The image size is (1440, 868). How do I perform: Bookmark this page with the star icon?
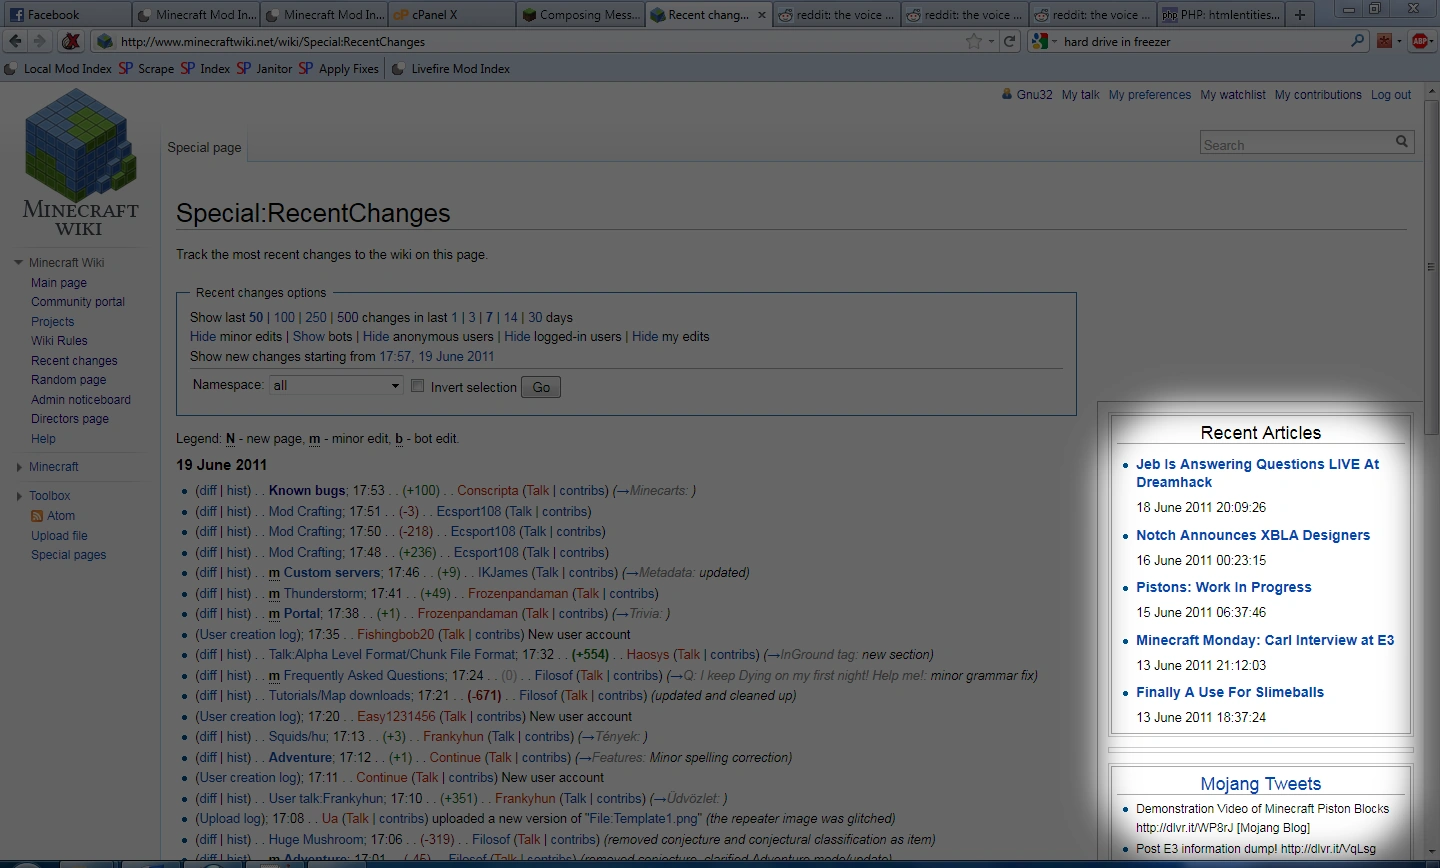(974, 41)
